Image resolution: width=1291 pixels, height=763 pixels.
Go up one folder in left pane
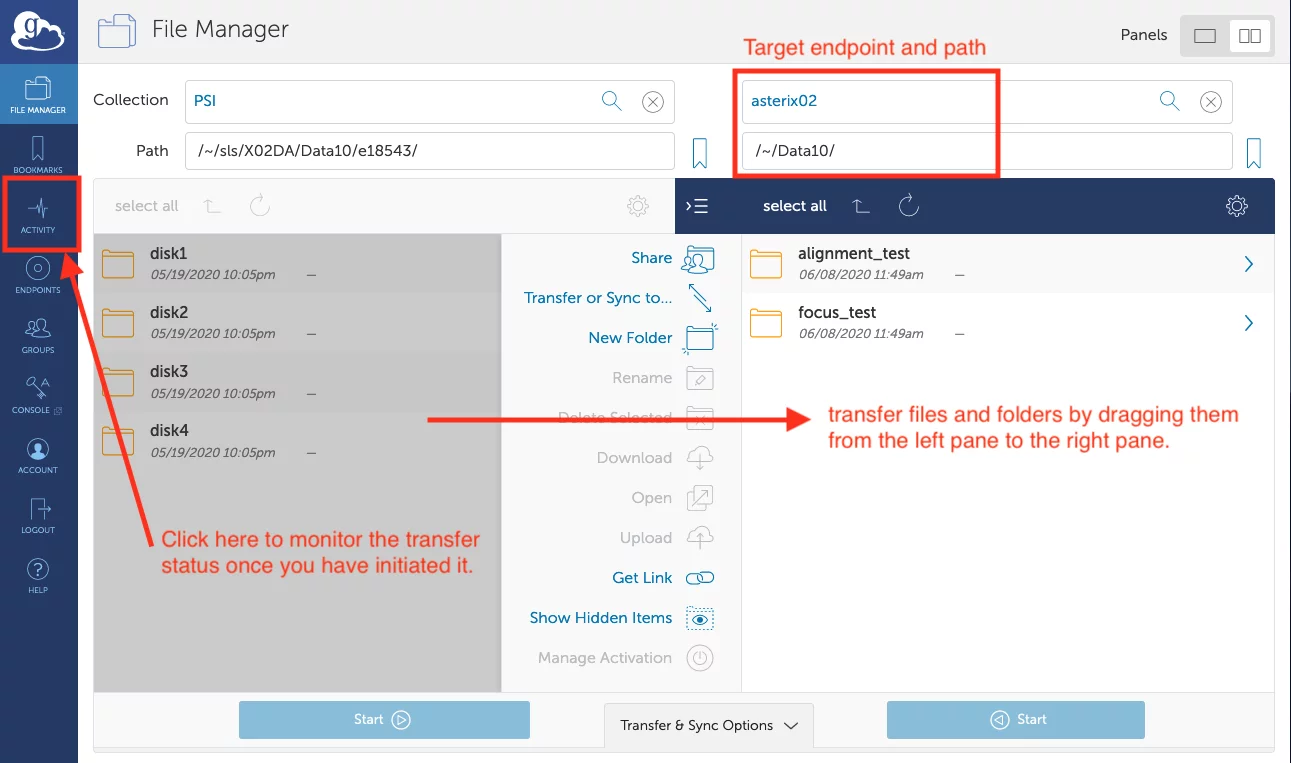[x=212, y=206]
